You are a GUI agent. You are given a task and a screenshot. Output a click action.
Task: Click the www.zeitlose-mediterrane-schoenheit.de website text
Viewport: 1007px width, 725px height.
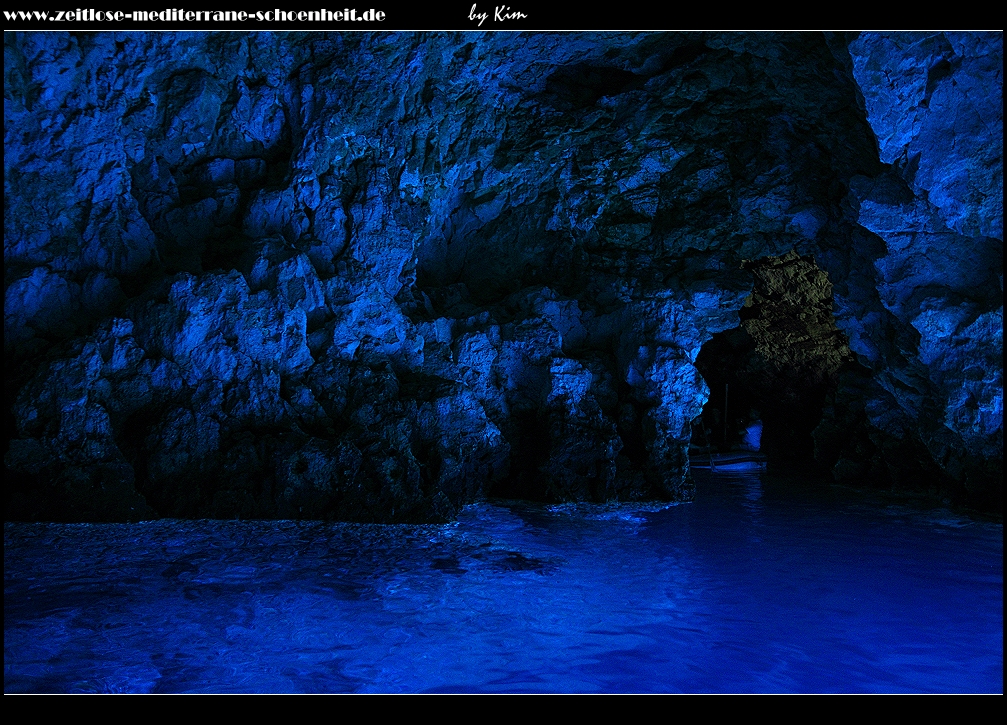tap(194, 15)
